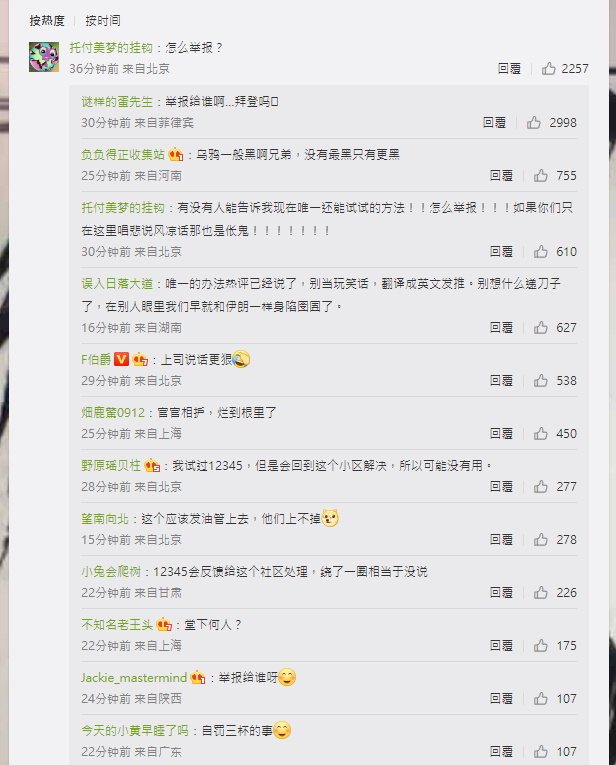This screenshot has height=765, width=616.
Task: Click the thumbs-up next to 450
Action: (x=540, y=434)
